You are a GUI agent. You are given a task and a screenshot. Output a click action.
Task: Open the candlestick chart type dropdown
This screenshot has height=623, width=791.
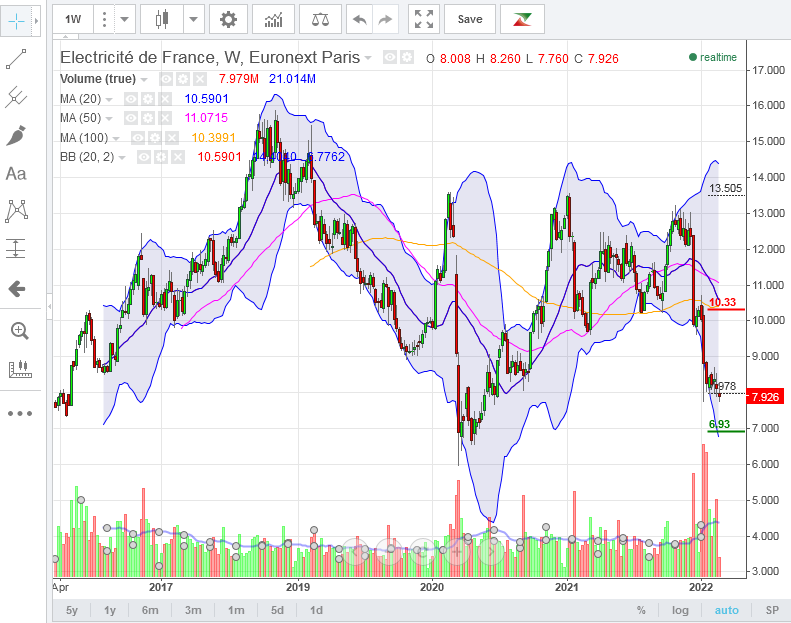[193, 19]
